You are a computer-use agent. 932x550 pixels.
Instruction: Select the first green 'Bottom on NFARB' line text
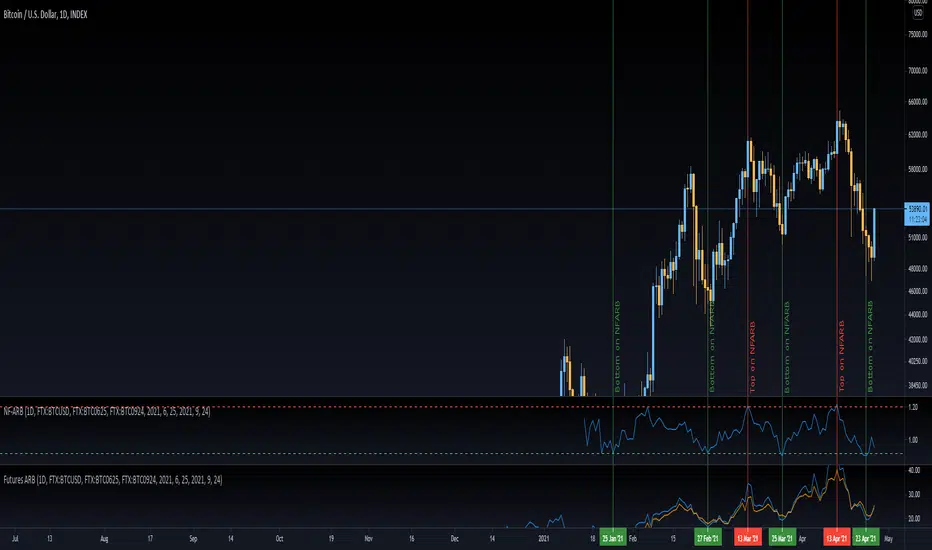pos(618,346)
